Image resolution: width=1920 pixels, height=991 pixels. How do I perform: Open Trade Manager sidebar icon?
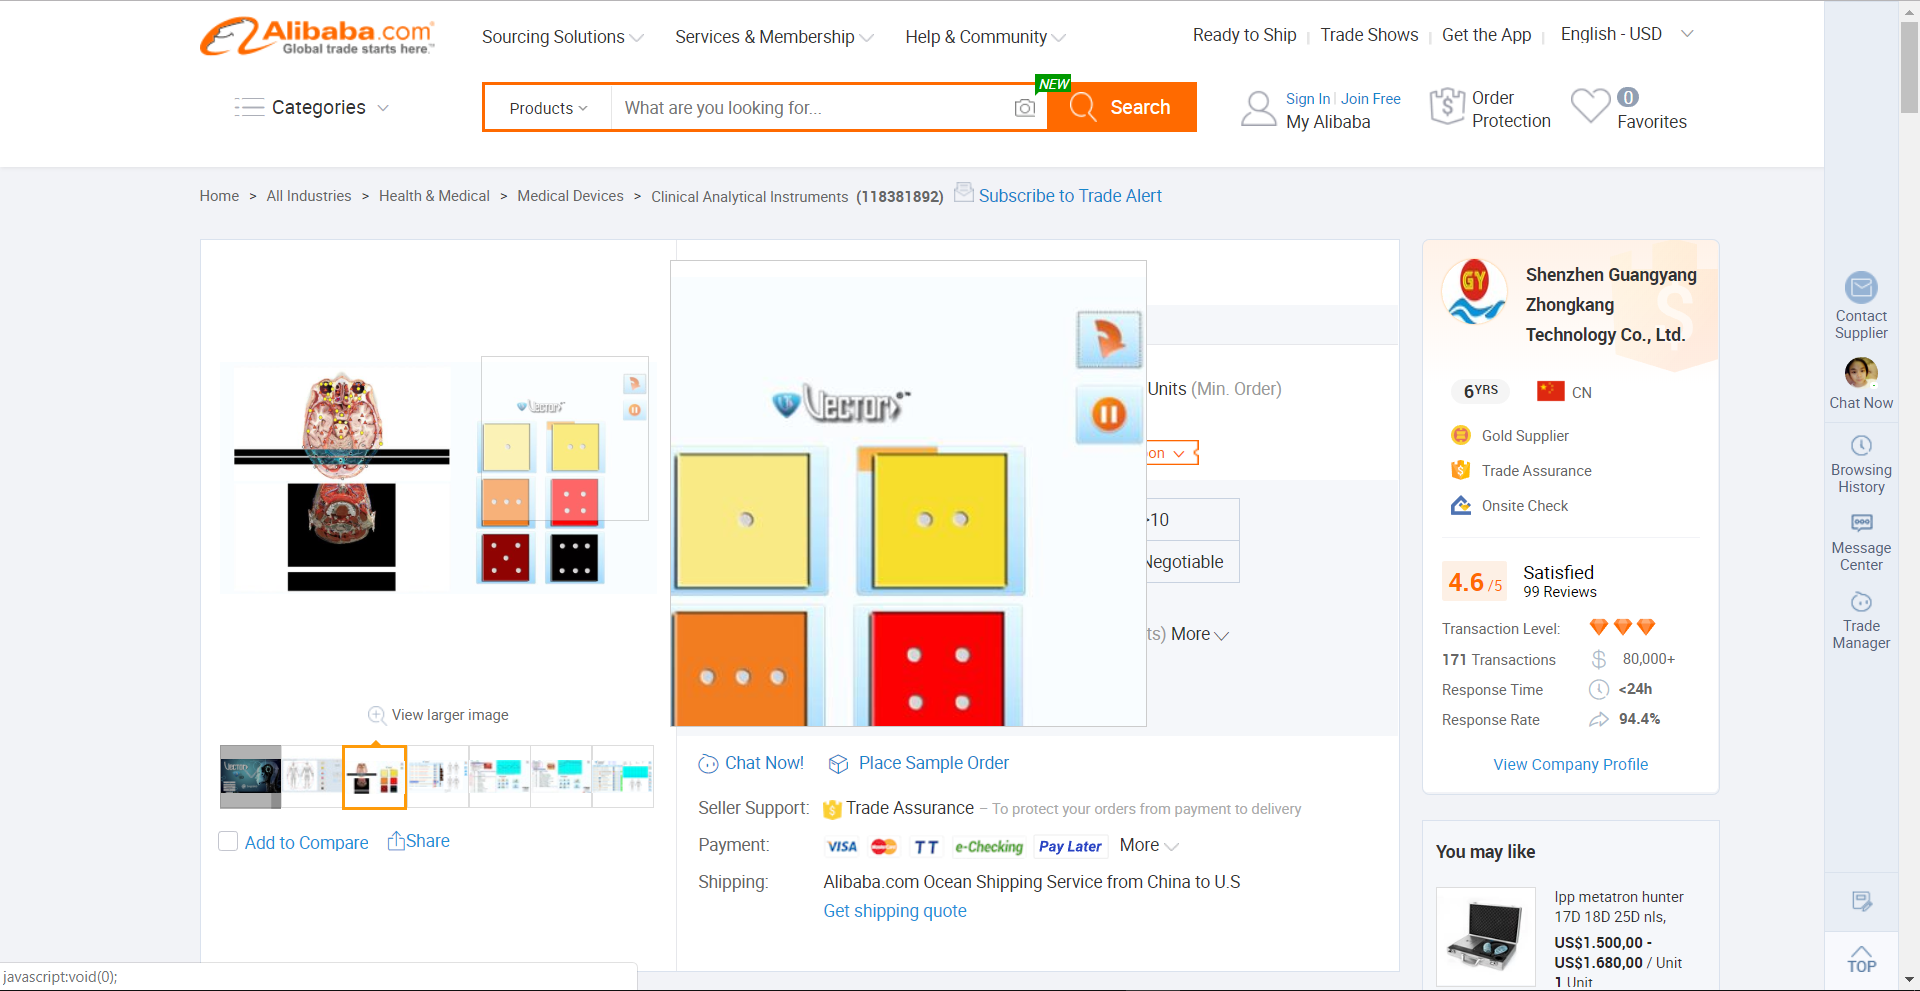tap(1860, 602)
